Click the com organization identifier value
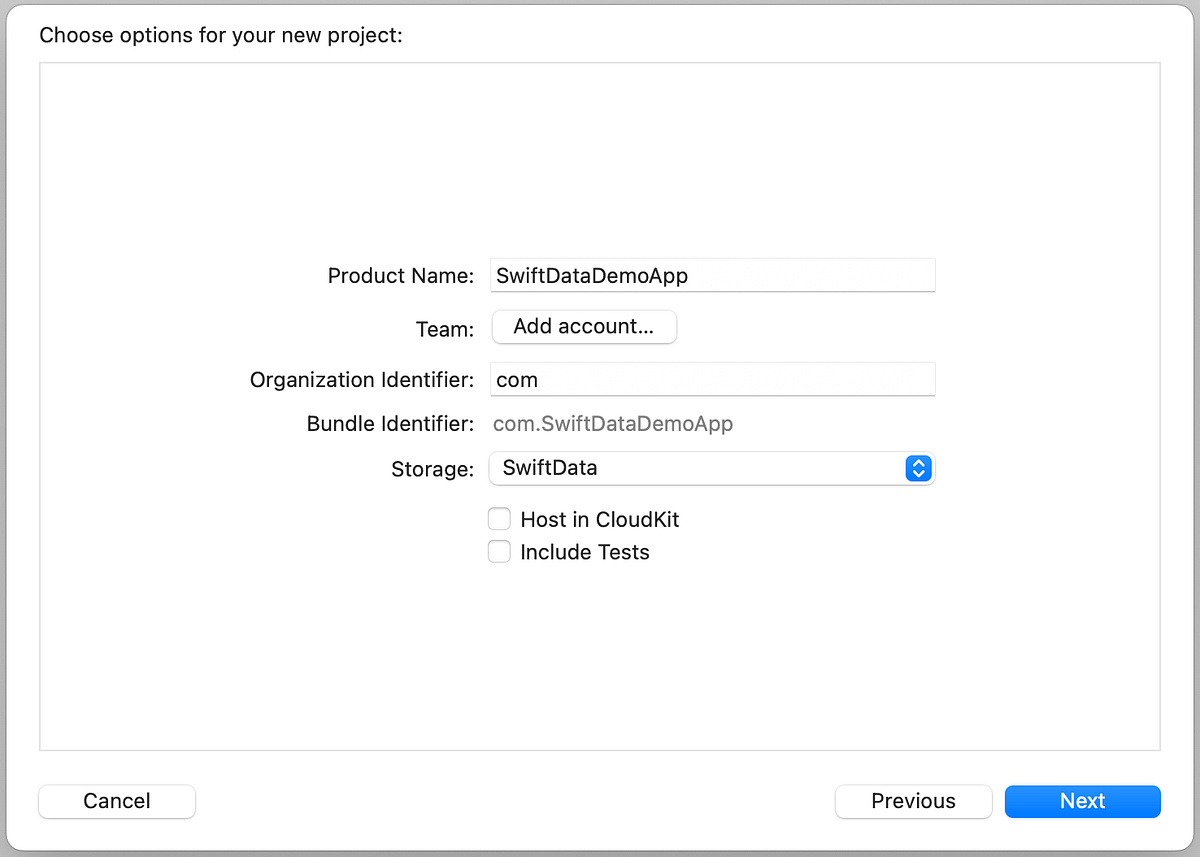Image resolution: width=1200 pixels, height=857 pixels. (516, 379)
